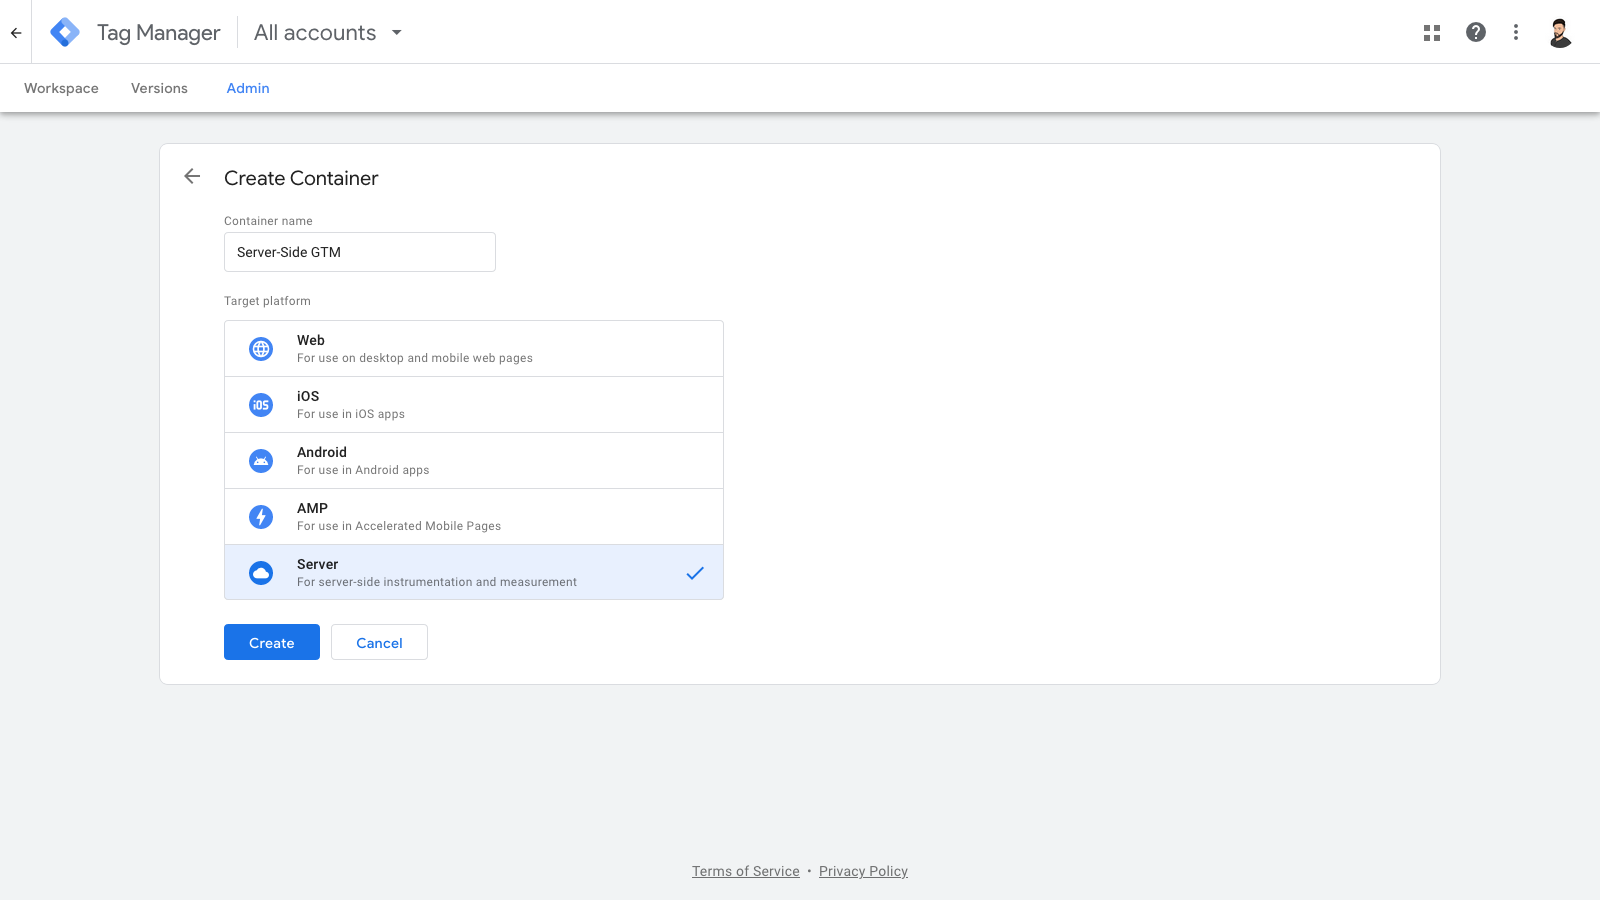Click the Server cloud icon
The height and width of the screenshot is (900, 1600).
[x=261, y=573]
